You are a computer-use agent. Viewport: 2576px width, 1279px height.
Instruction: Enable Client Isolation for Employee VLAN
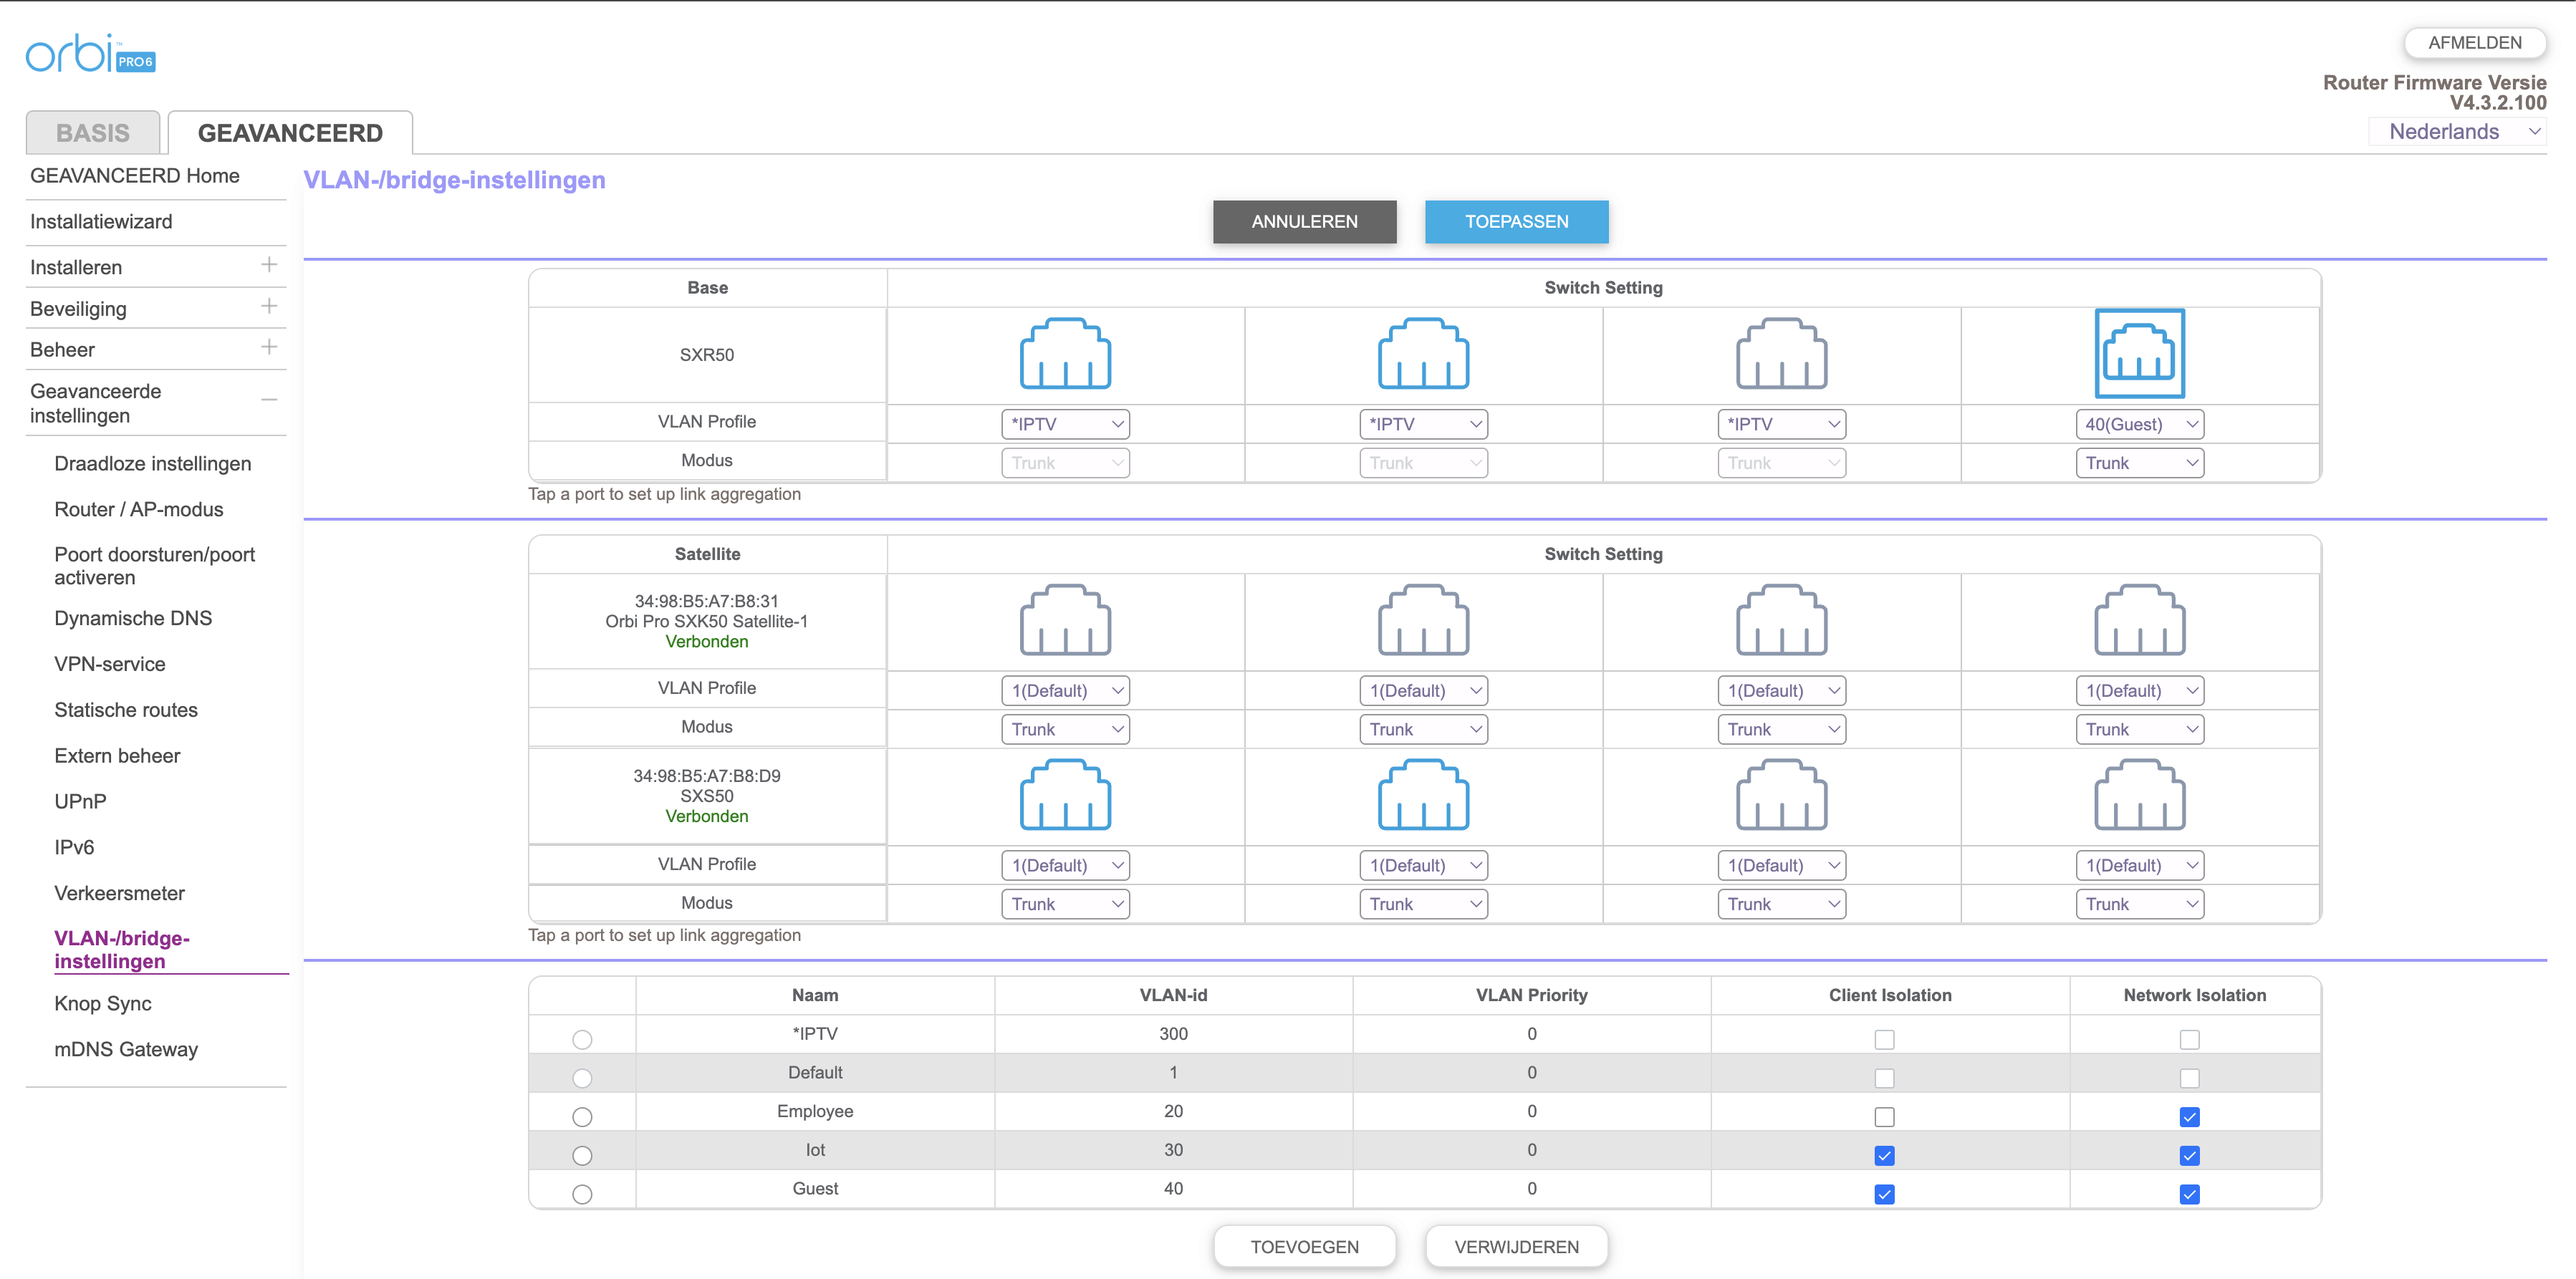pyautogui.click(x=1884, y=1117)
